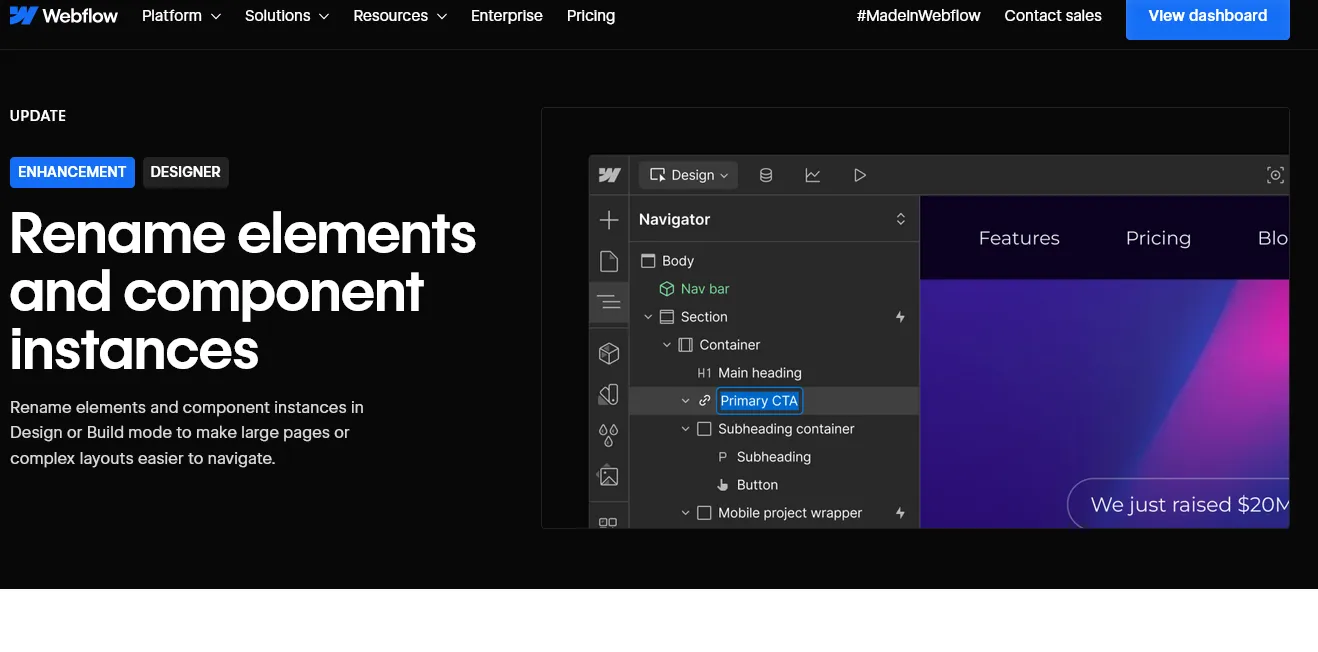Viewport: 1318px width, 652px height.
Task: Click the Section layout icon
Action: click(667, 317)
